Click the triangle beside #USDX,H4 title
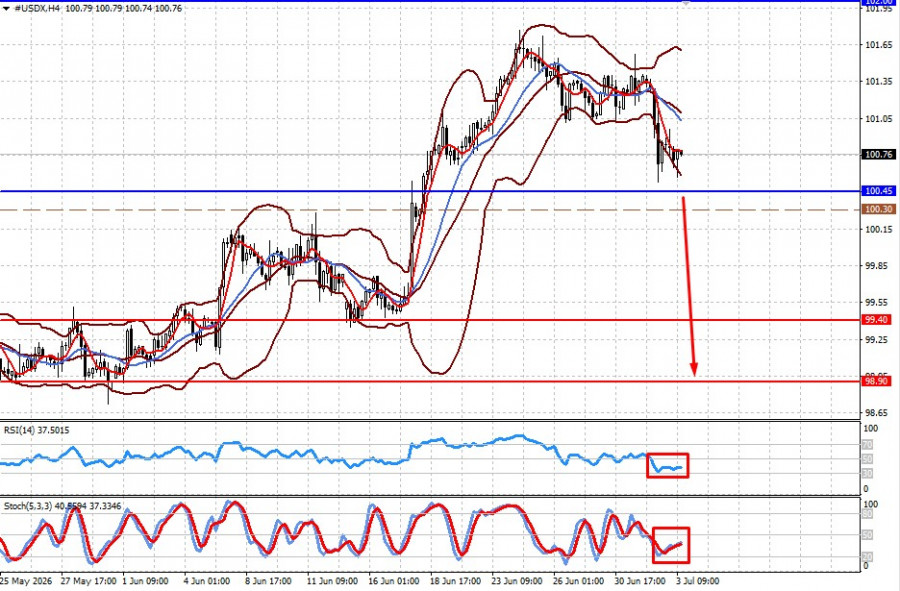The height and width of the screenshot is (591, 900). 6,9
